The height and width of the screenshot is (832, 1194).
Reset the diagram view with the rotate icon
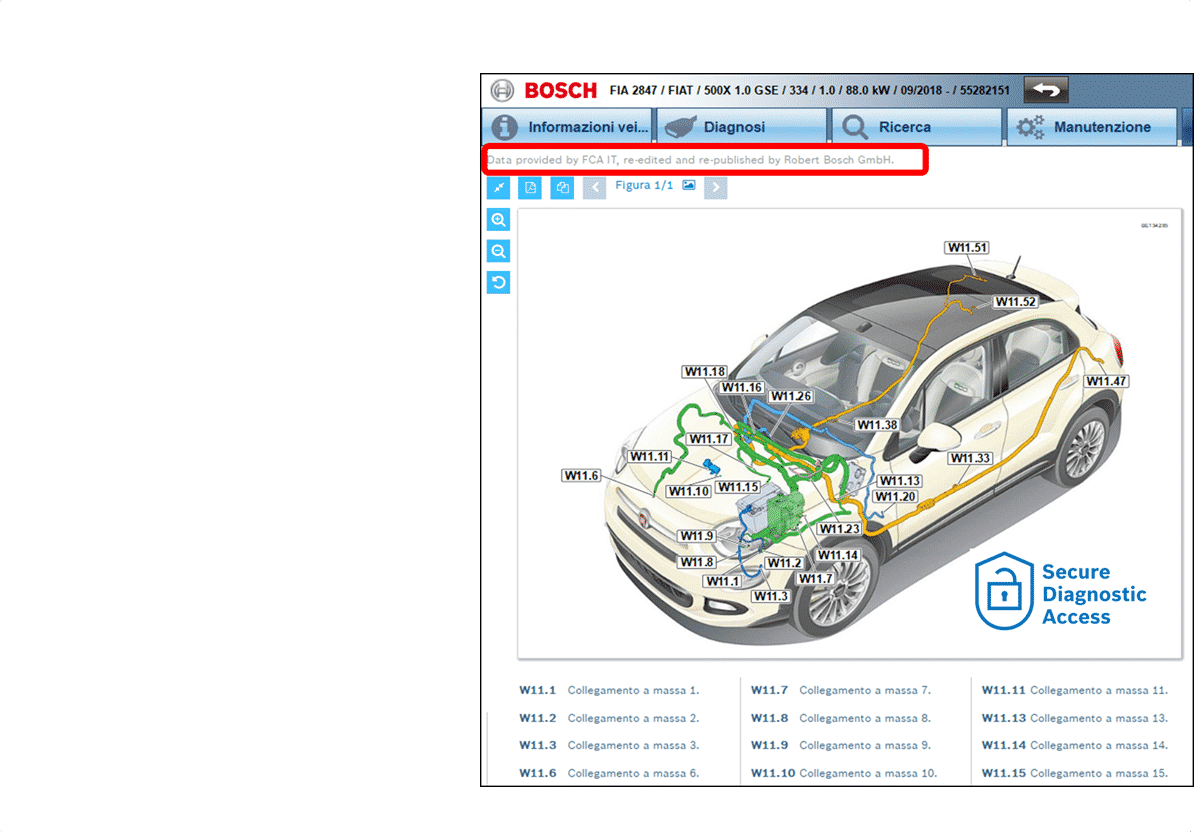pyautogui.click(x=499, y=282)
